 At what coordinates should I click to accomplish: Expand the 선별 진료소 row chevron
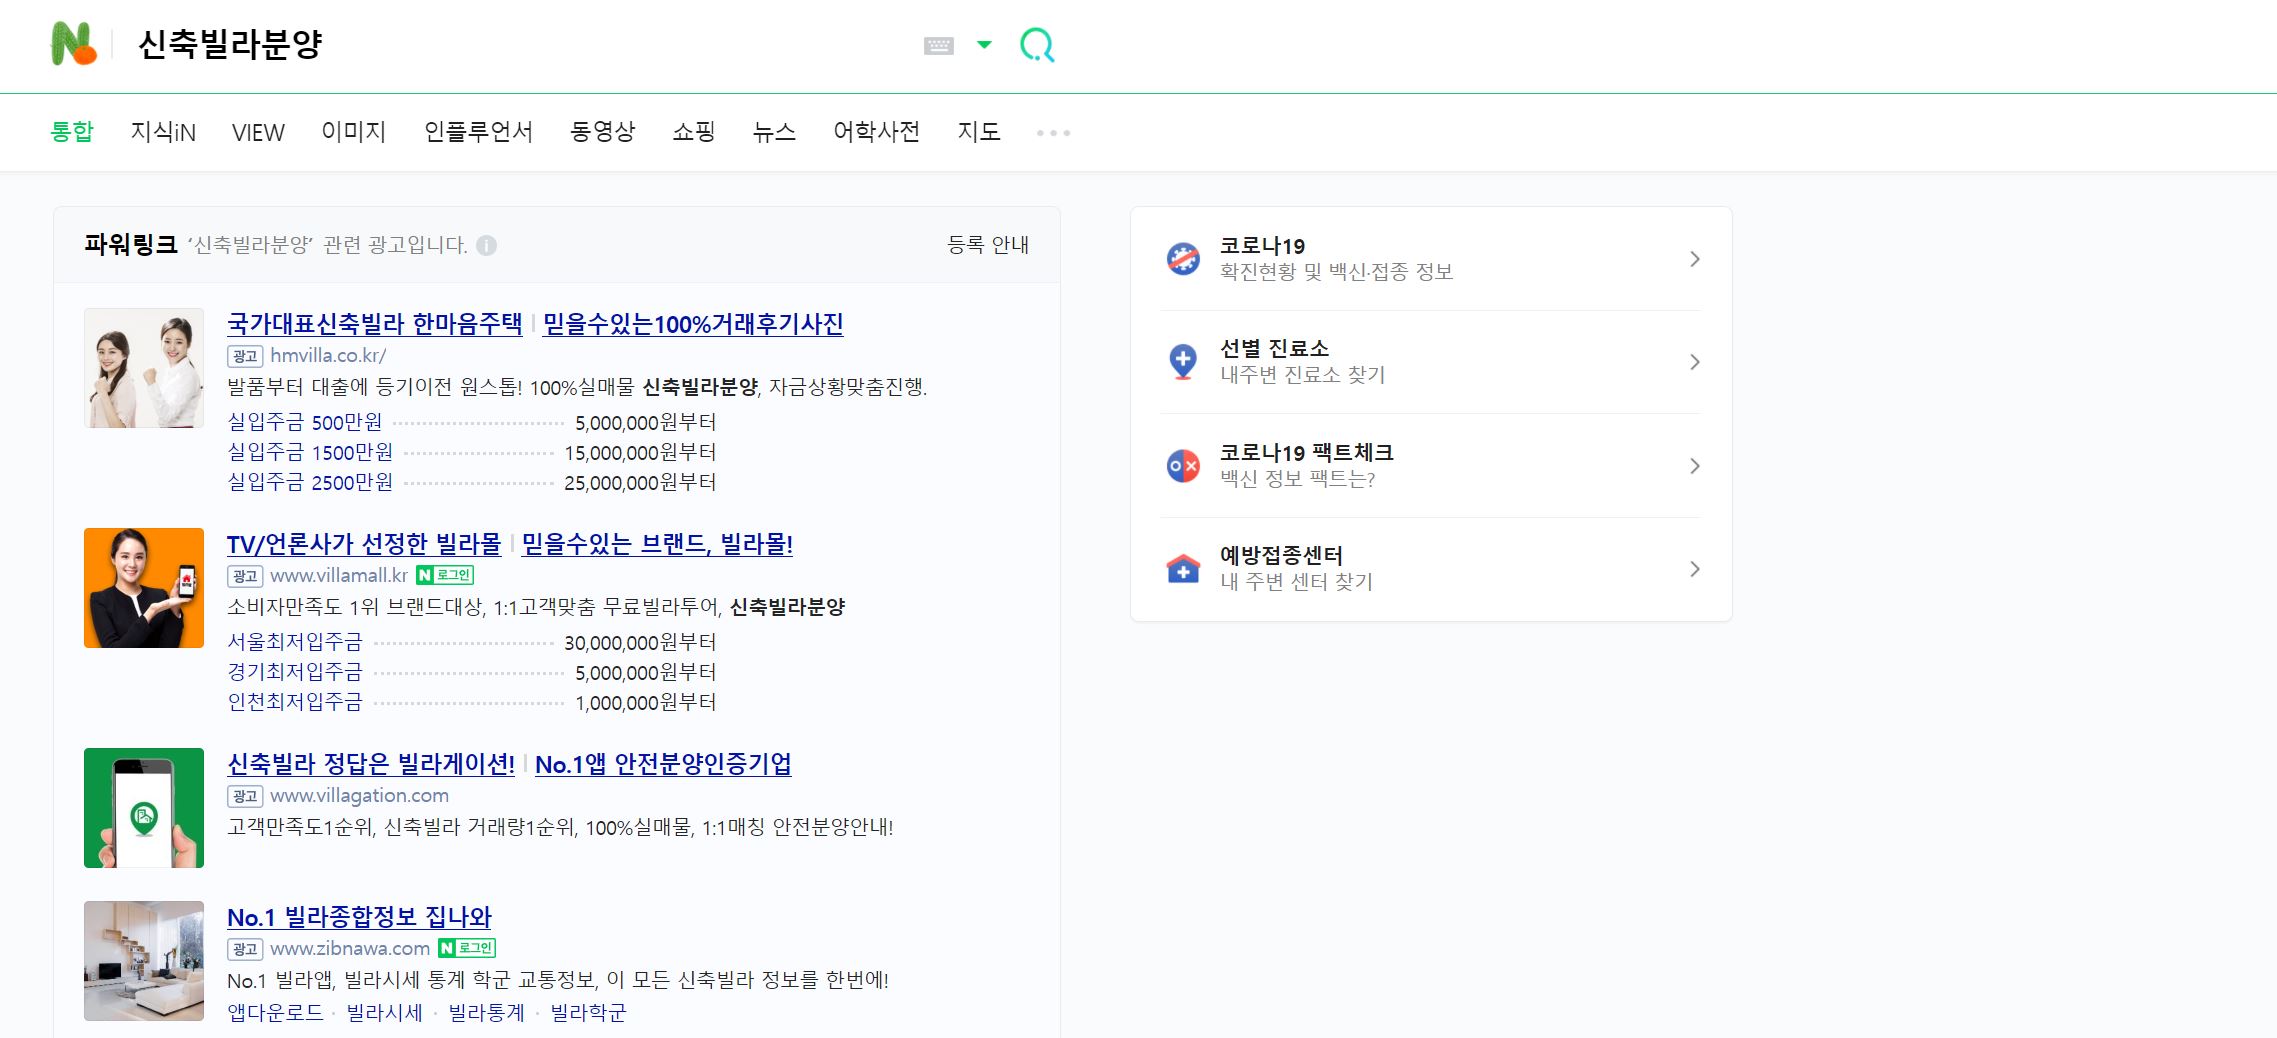(x=1695, y=362)
